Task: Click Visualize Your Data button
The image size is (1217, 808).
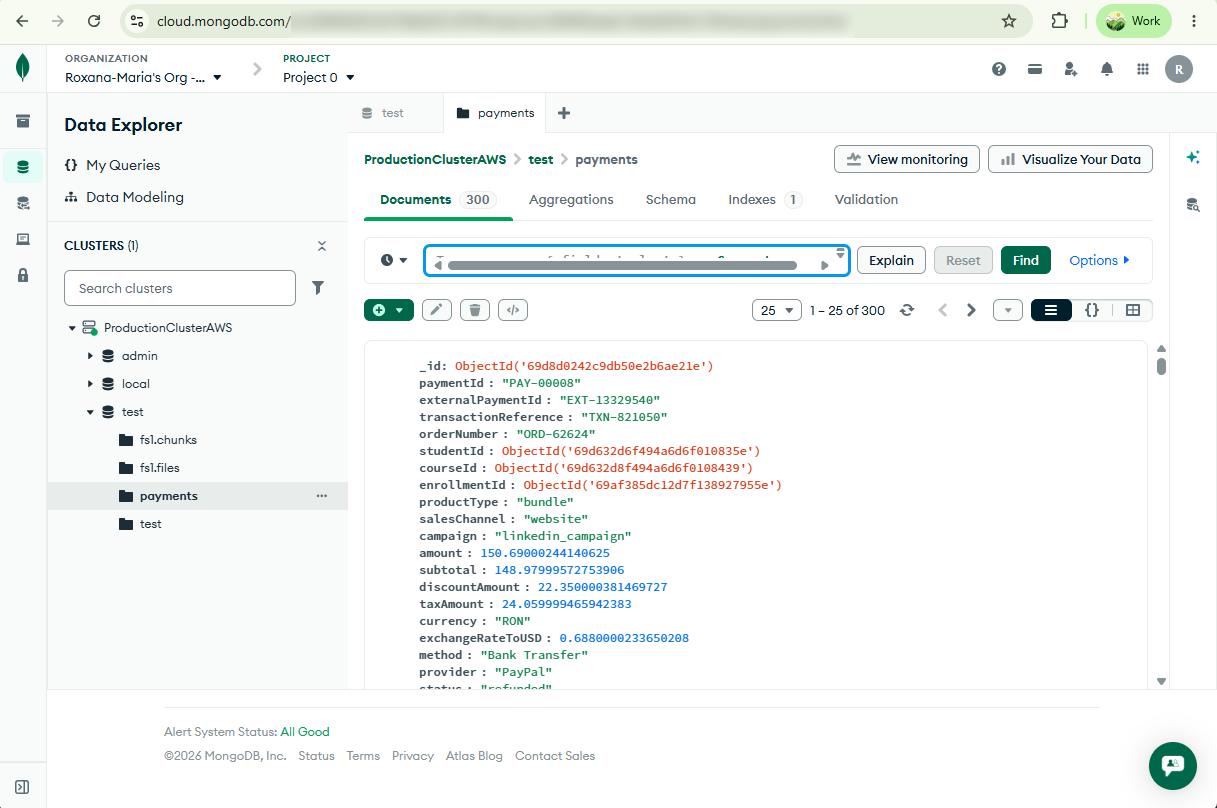Action: (x=1070, y=159)
